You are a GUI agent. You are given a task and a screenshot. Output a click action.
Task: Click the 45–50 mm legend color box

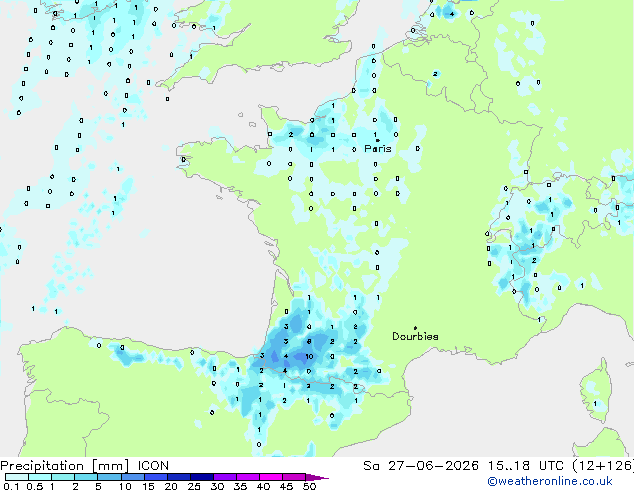(x=294, y=477)
